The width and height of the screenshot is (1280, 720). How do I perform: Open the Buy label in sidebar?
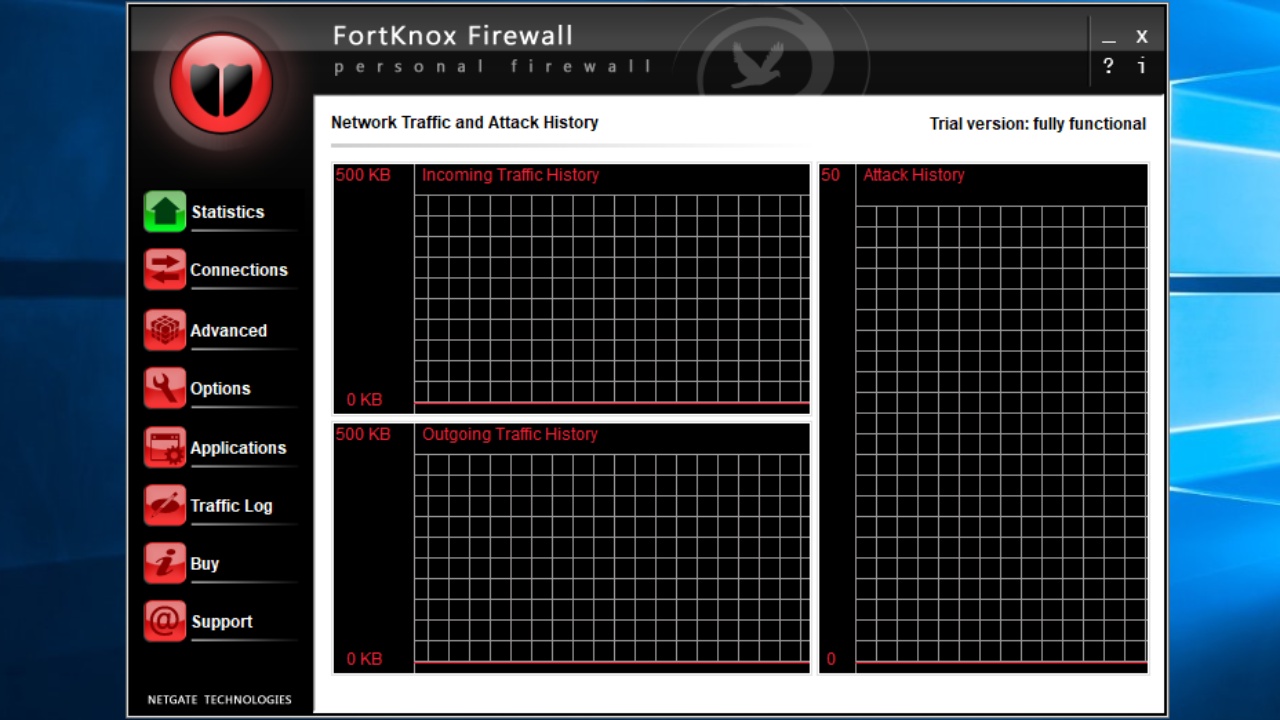coord(205,564)
